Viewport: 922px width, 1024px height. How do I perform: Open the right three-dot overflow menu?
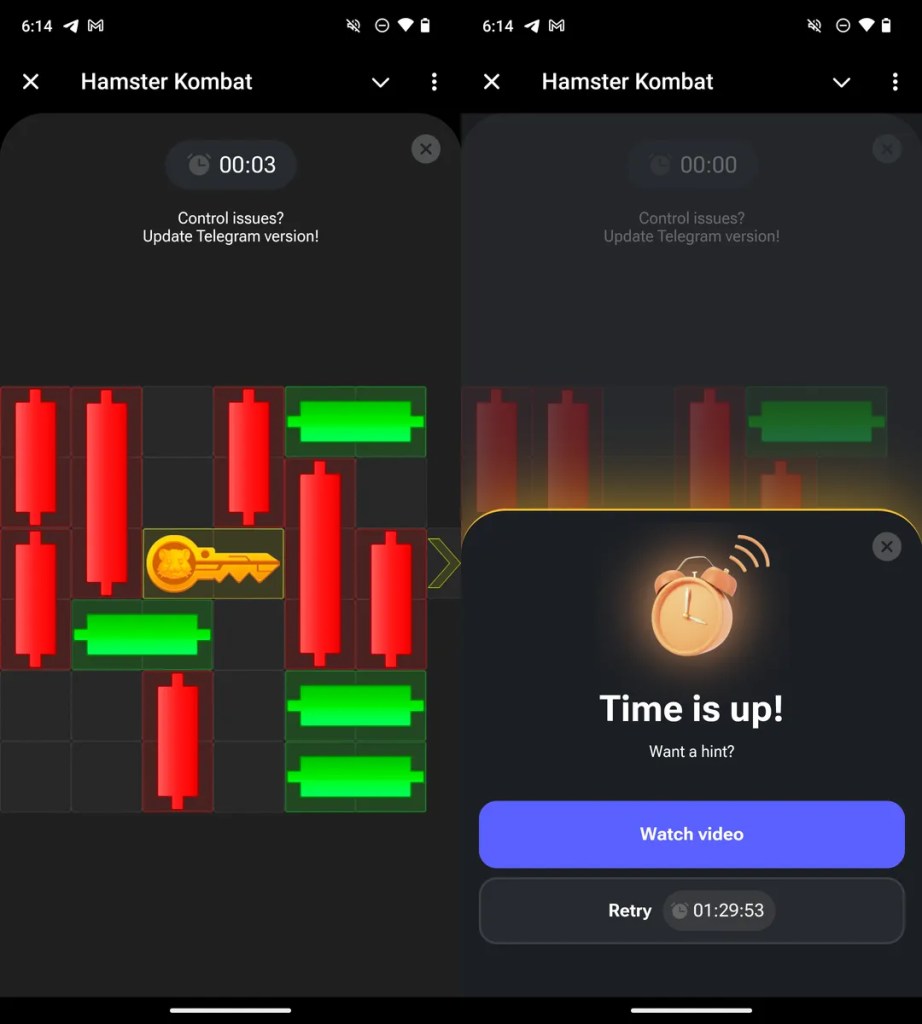pos(895,82)
